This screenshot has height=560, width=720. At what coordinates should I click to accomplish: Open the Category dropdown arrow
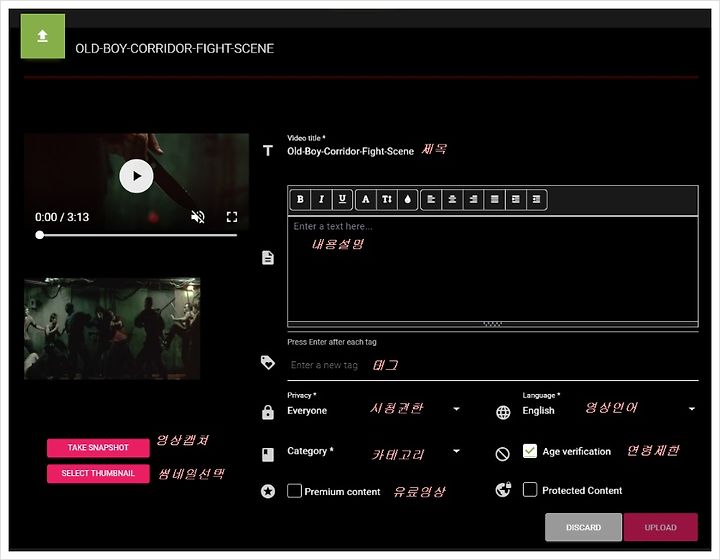point(456,451)
